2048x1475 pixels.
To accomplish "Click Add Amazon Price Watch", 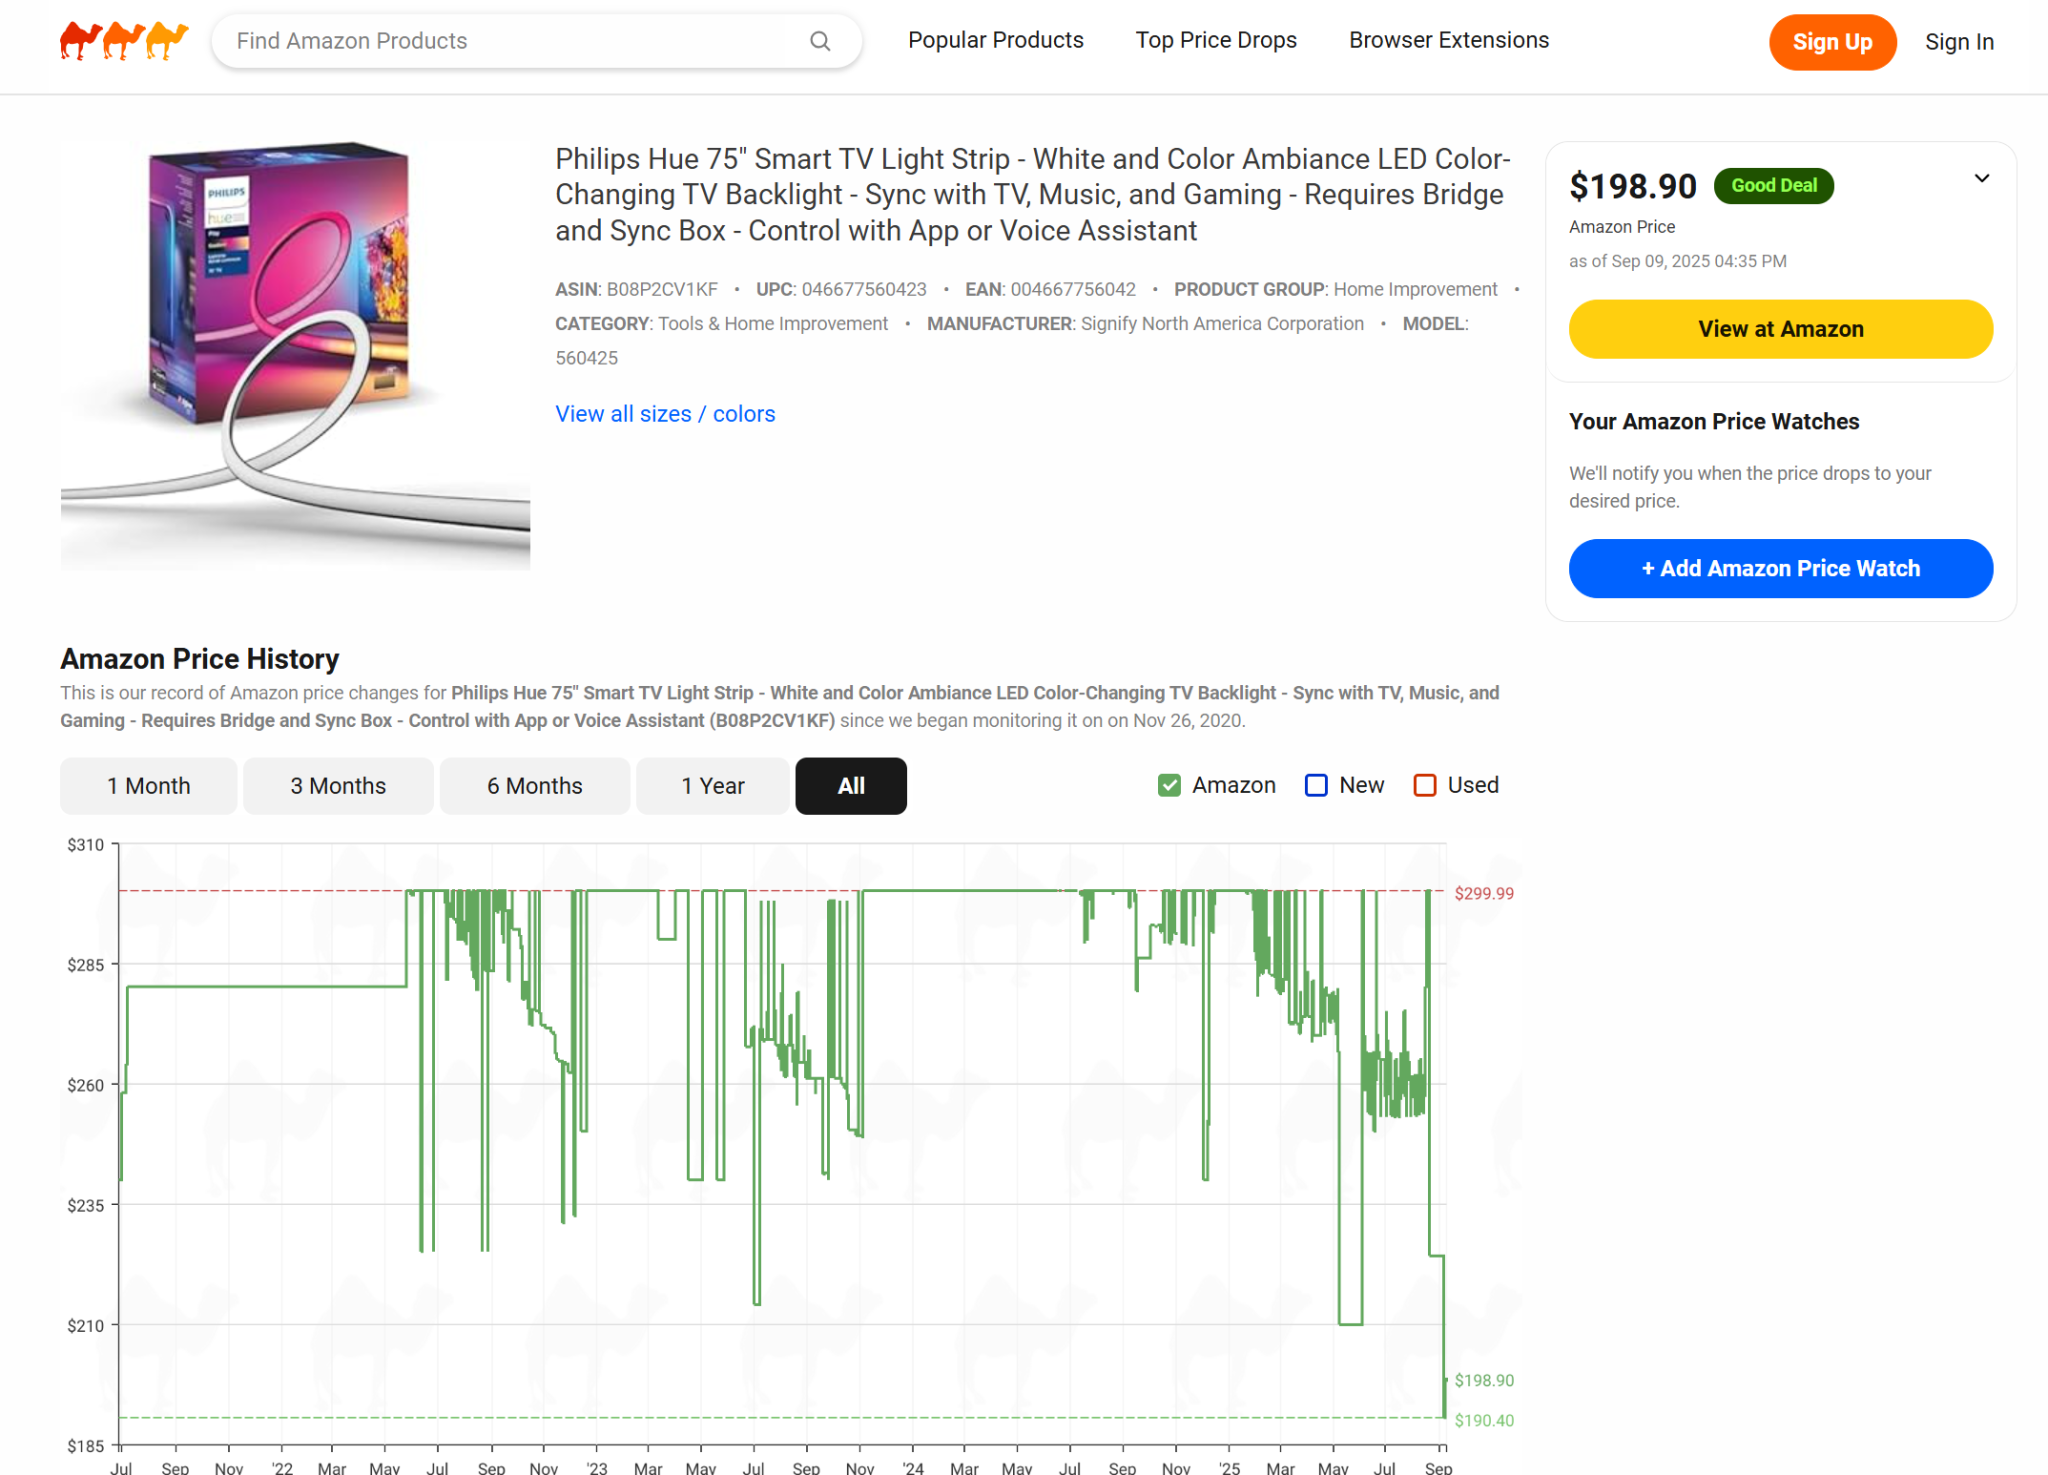I will point(1780,568).
